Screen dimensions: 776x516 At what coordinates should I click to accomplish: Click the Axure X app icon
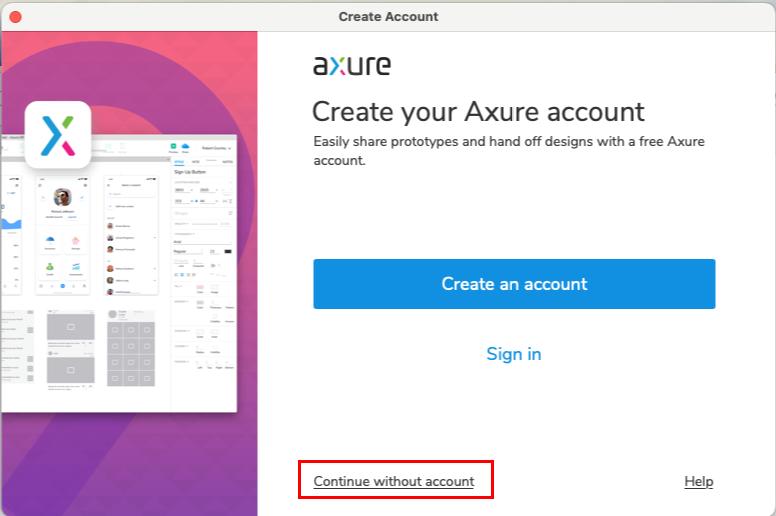(x=58, y=135)
